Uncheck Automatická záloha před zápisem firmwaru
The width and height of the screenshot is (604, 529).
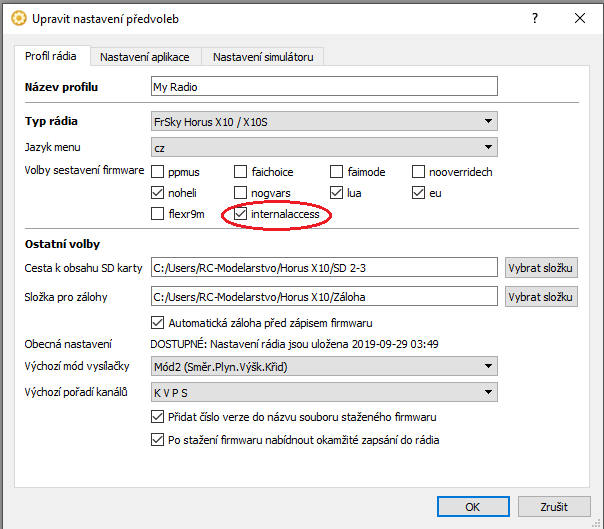157,322
